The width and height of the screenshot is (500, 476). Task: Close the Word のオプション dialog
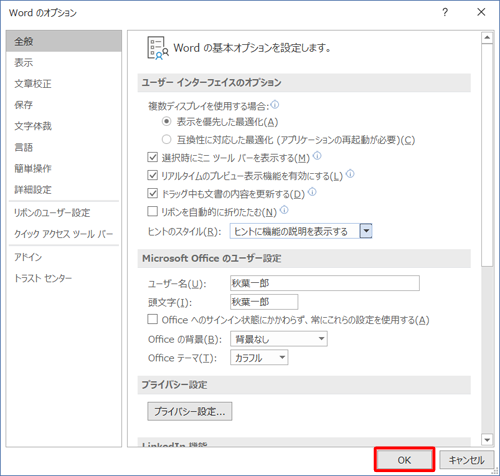point(481,12)
